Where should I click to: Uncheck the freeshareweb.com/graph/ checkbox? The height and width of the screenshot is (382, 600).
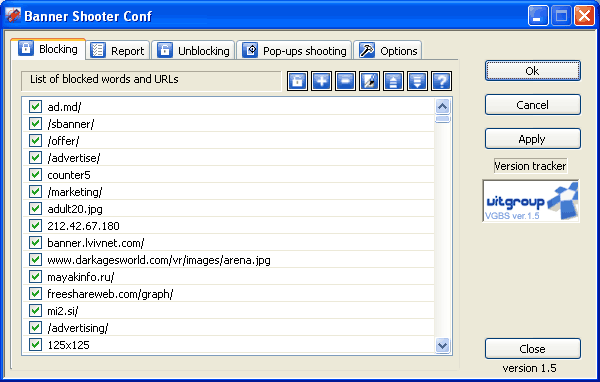tap(35, 294)
